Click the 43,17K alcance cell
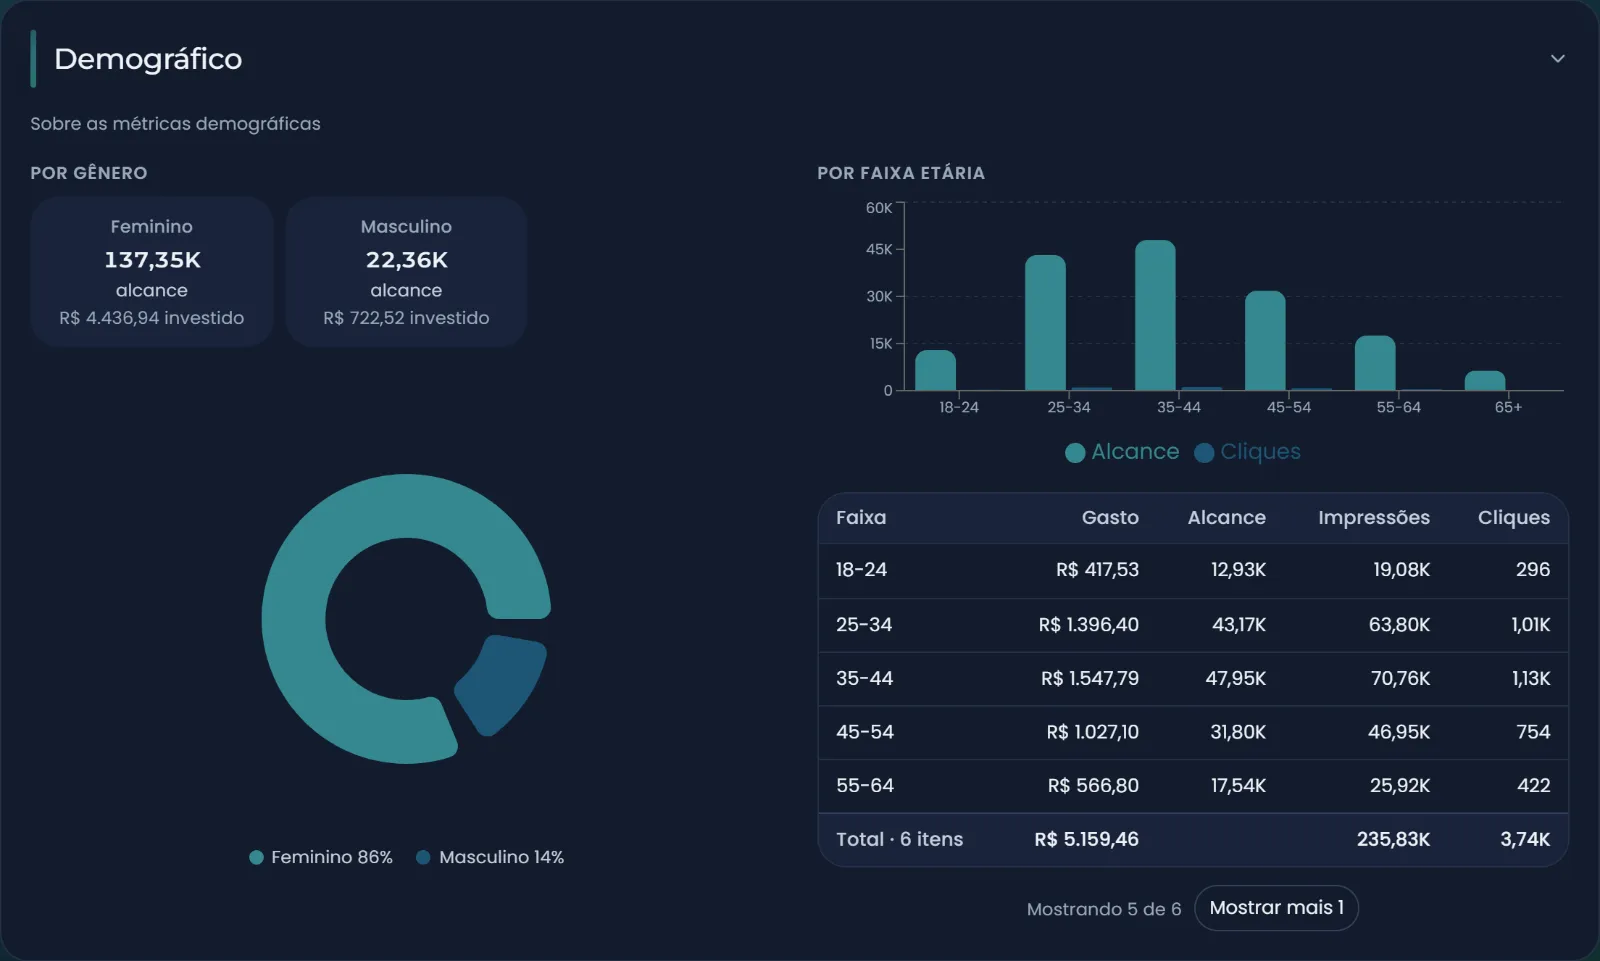The width and height of the screenshot is (1600, 961). point(1239,625)
